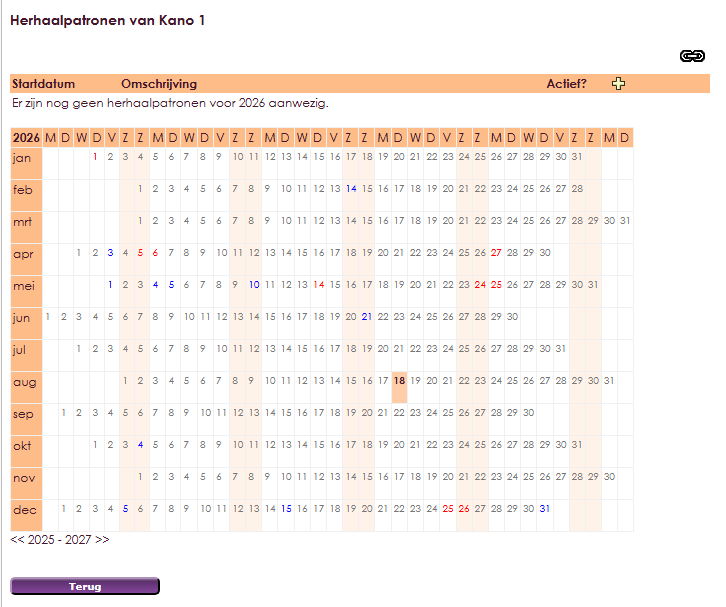The image size is (726, 607).
Task: Select blue 4 in mei row
Action: pos(156,285)
